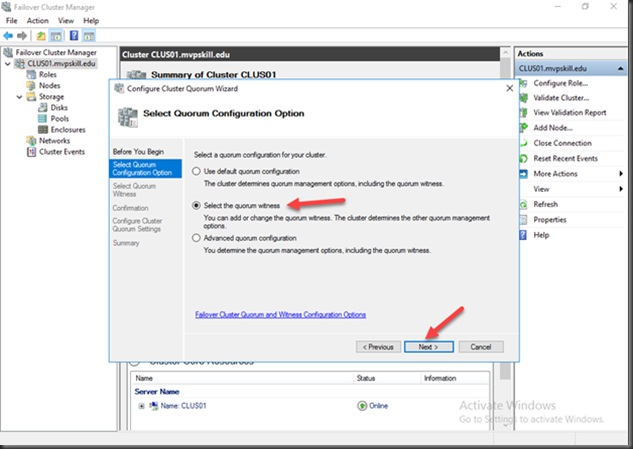This screenshot has height=449, width=633.
Task: Click the More Actions arrow icon
Action: click(524, 174)
